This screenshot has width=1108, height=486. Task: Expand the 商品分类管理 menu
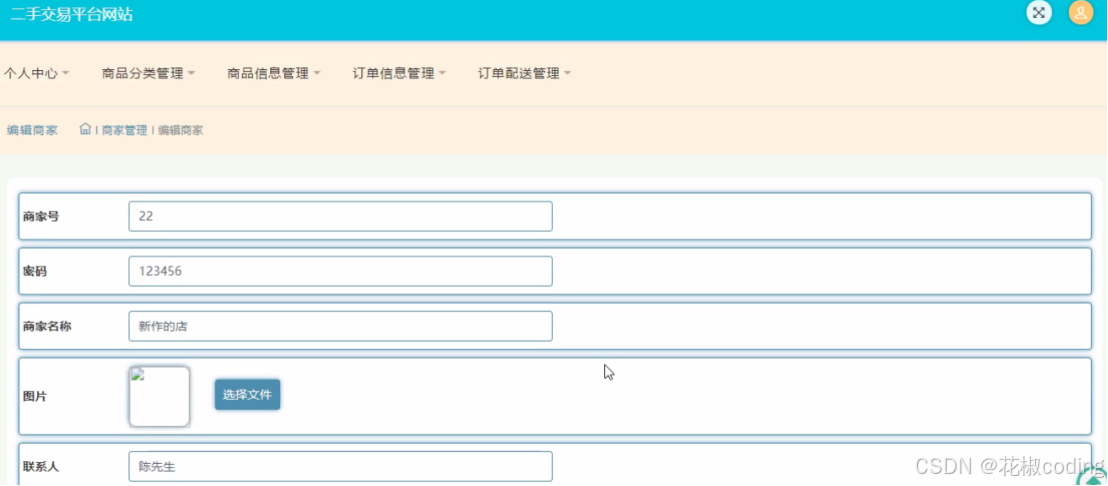(x=148, y=73)
